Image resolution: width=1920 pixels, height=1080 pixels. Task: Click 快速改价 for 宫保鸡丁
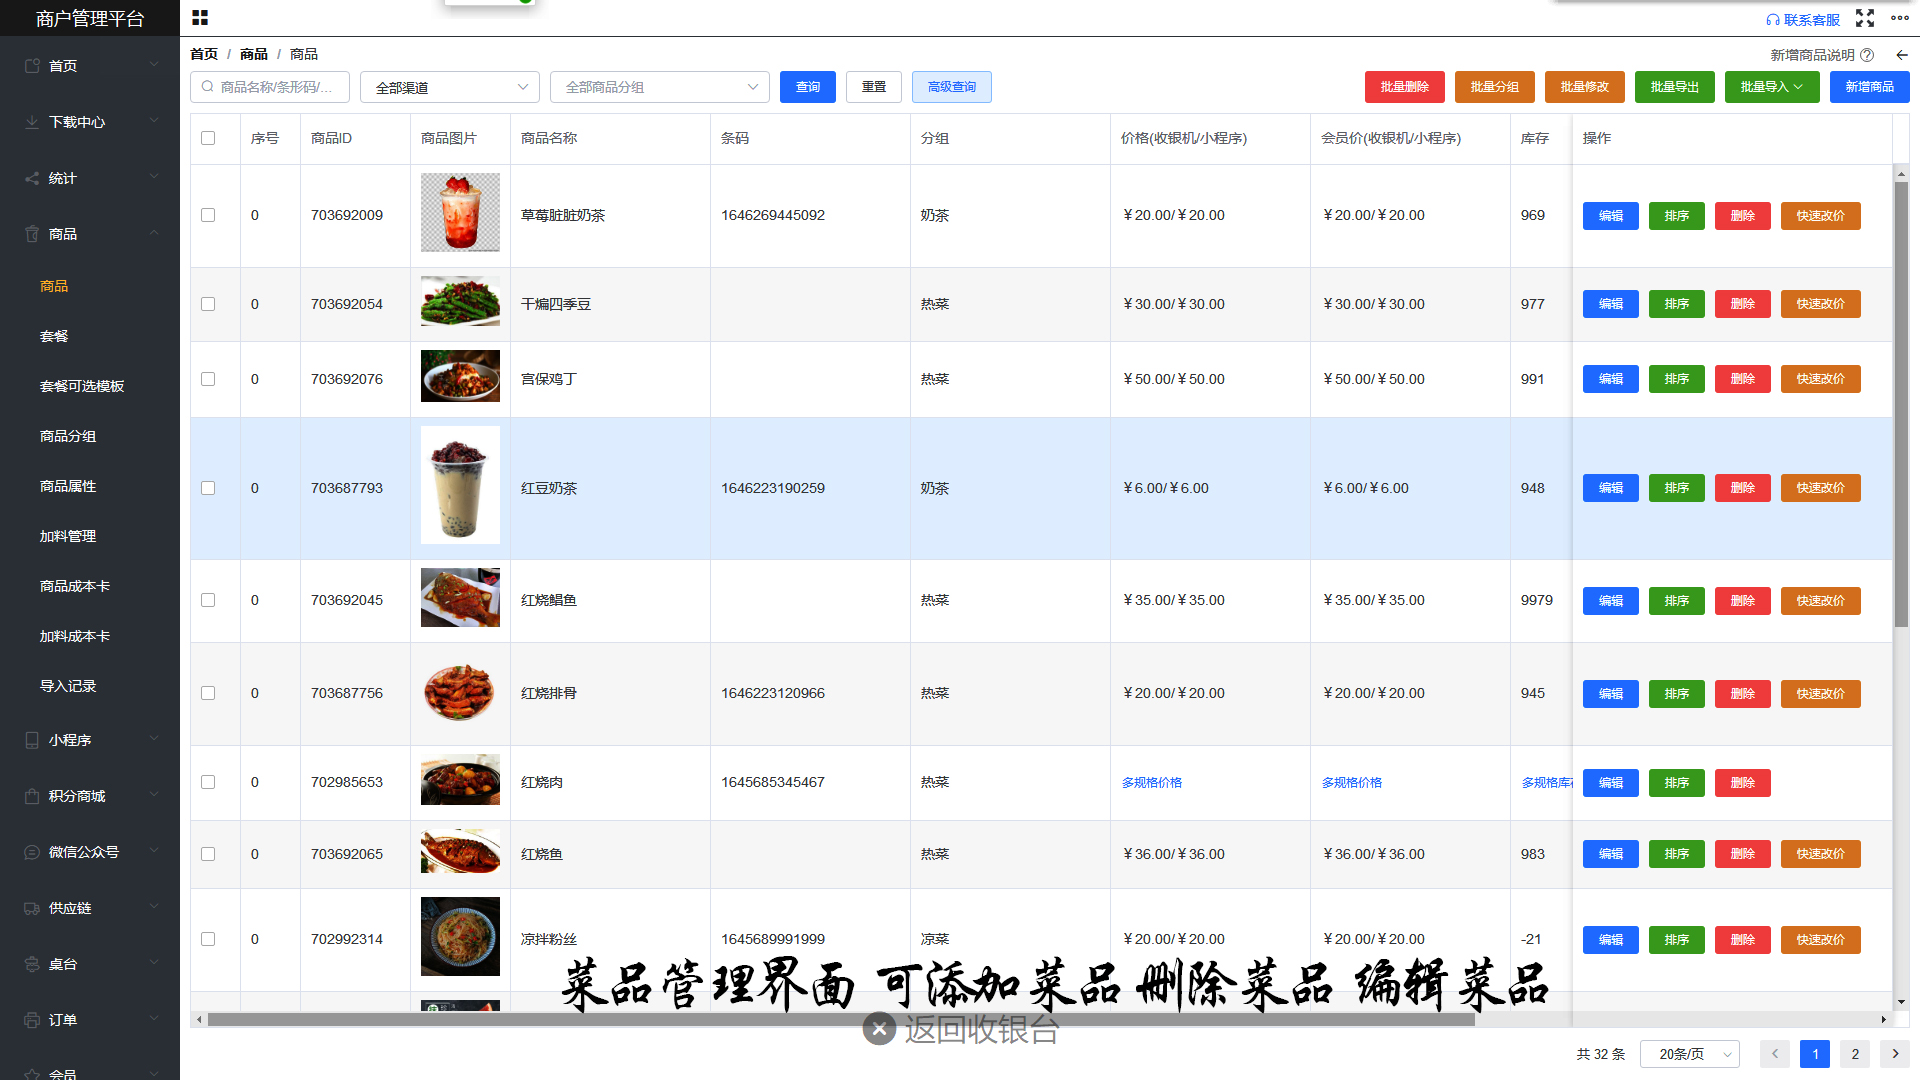[1820, 379]
